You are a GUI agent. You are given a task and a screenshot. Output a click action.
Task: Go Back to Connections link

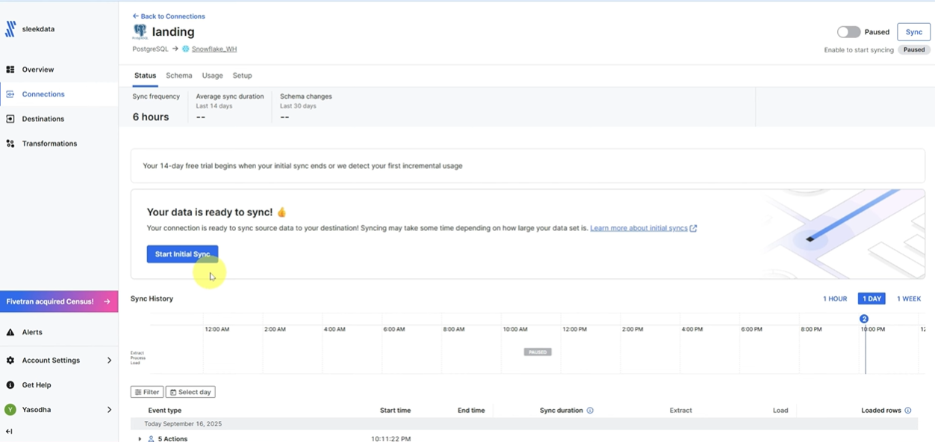click(x=169, y=16)
